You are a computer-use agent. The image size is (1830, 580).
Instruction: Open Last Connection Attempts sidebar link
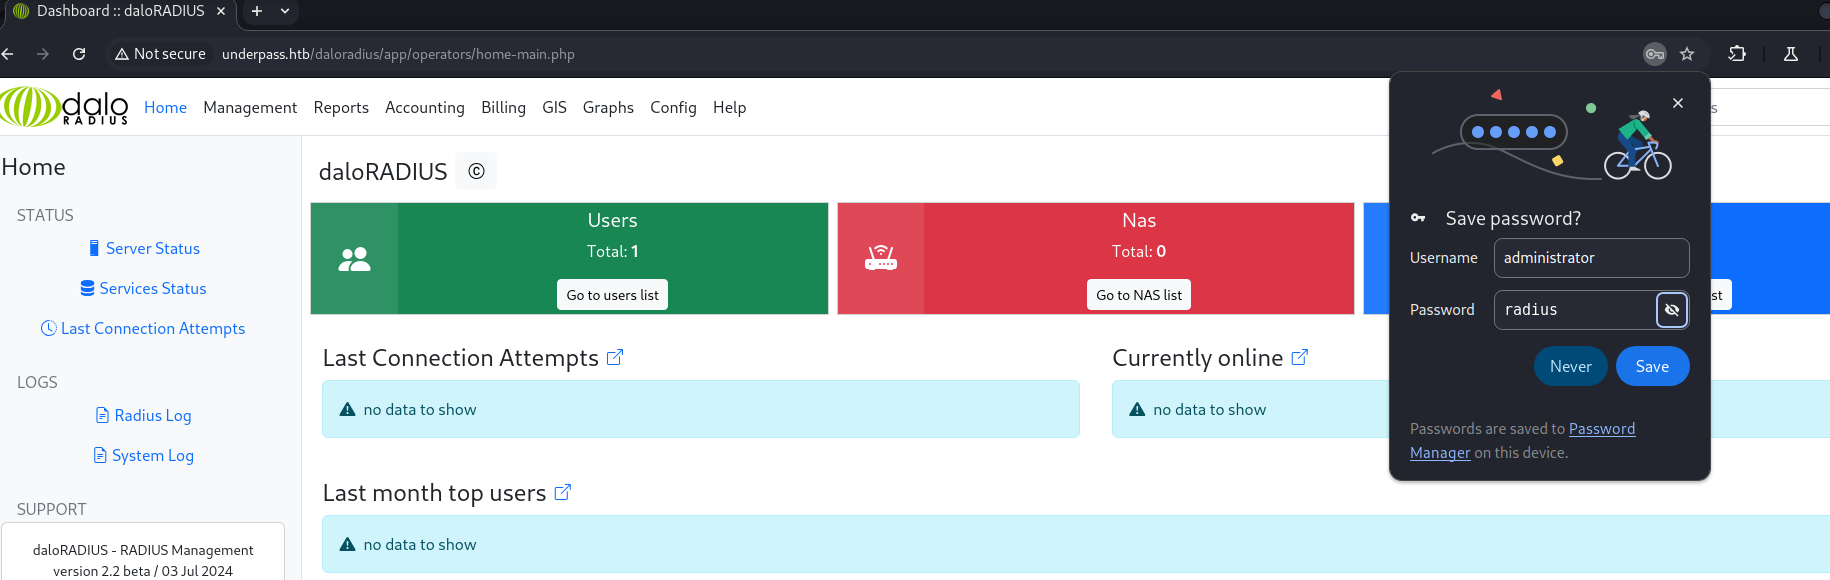(x=143, y=328)
